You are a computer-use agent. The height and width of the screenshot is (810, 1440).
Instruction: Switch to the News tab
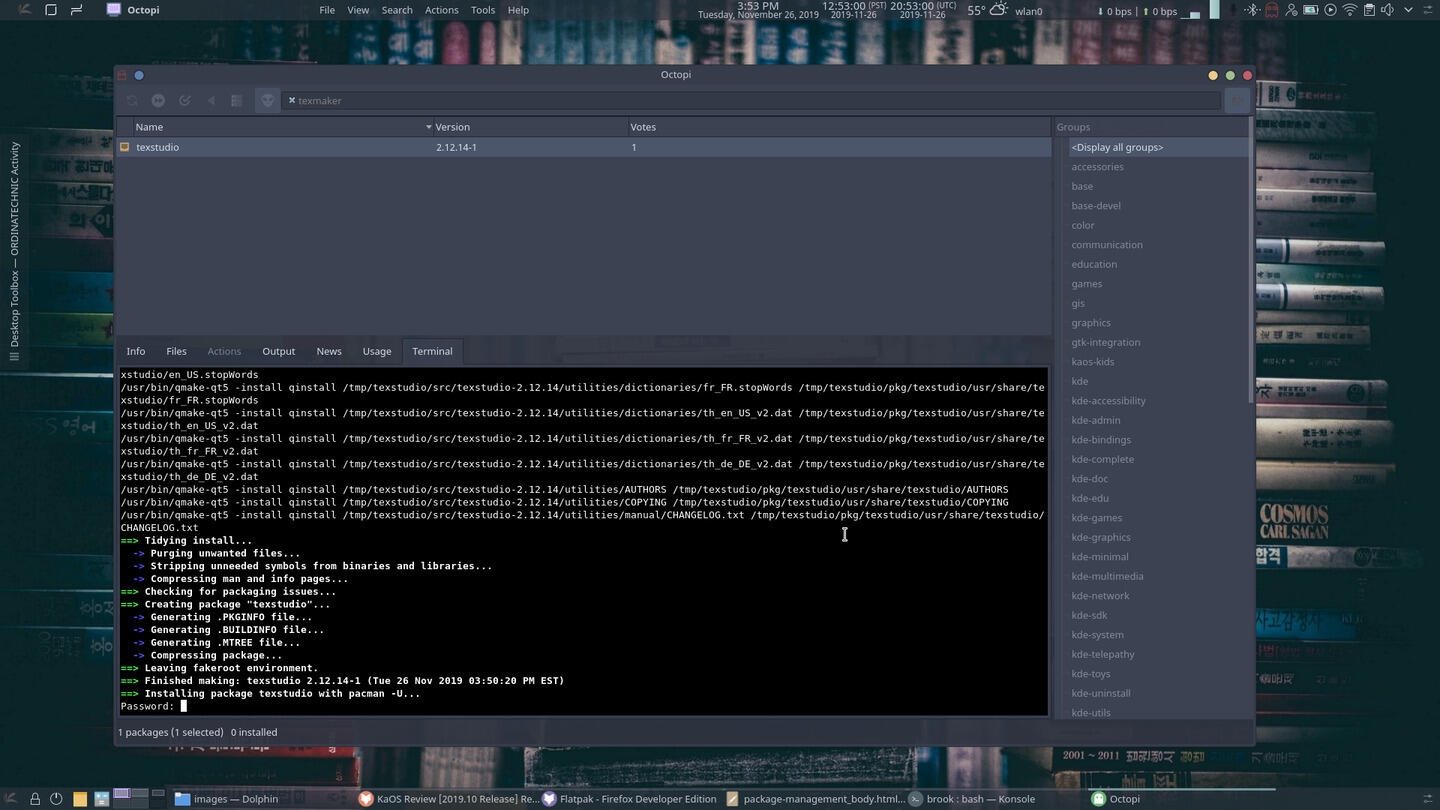coord(329,351)
